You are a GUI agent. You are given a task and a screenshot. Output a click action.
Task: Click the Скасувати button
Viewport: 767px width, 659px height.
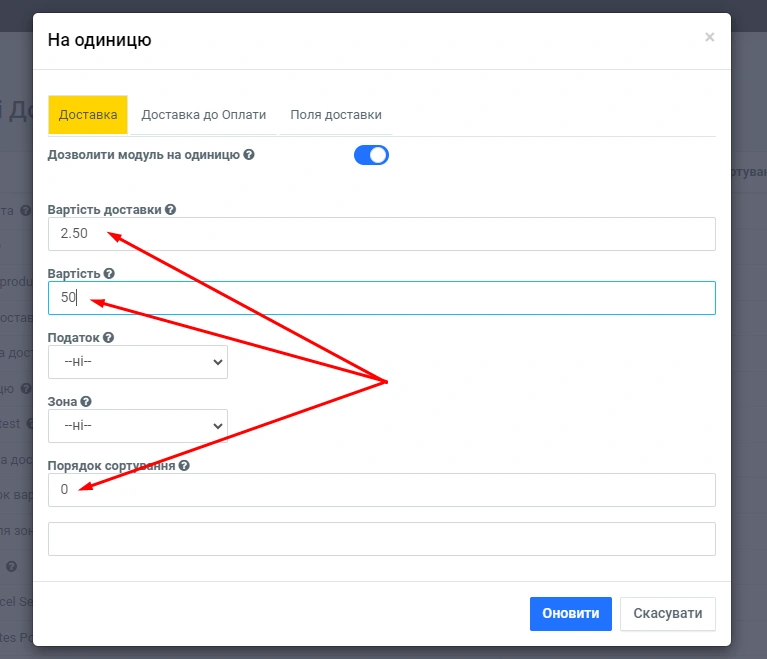coord(668,614)
